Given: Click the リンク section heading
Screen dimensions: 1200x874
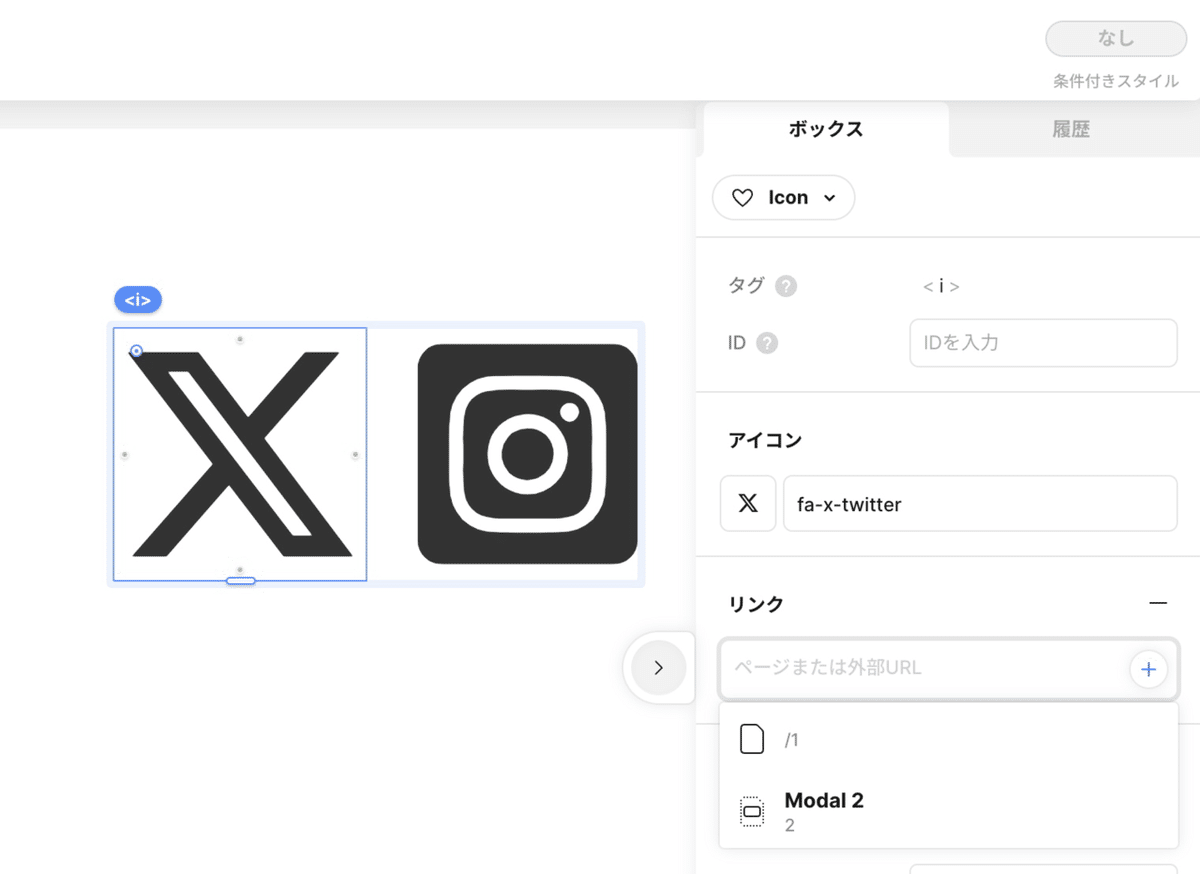Looking at the screenshot, I should (756, 604).
